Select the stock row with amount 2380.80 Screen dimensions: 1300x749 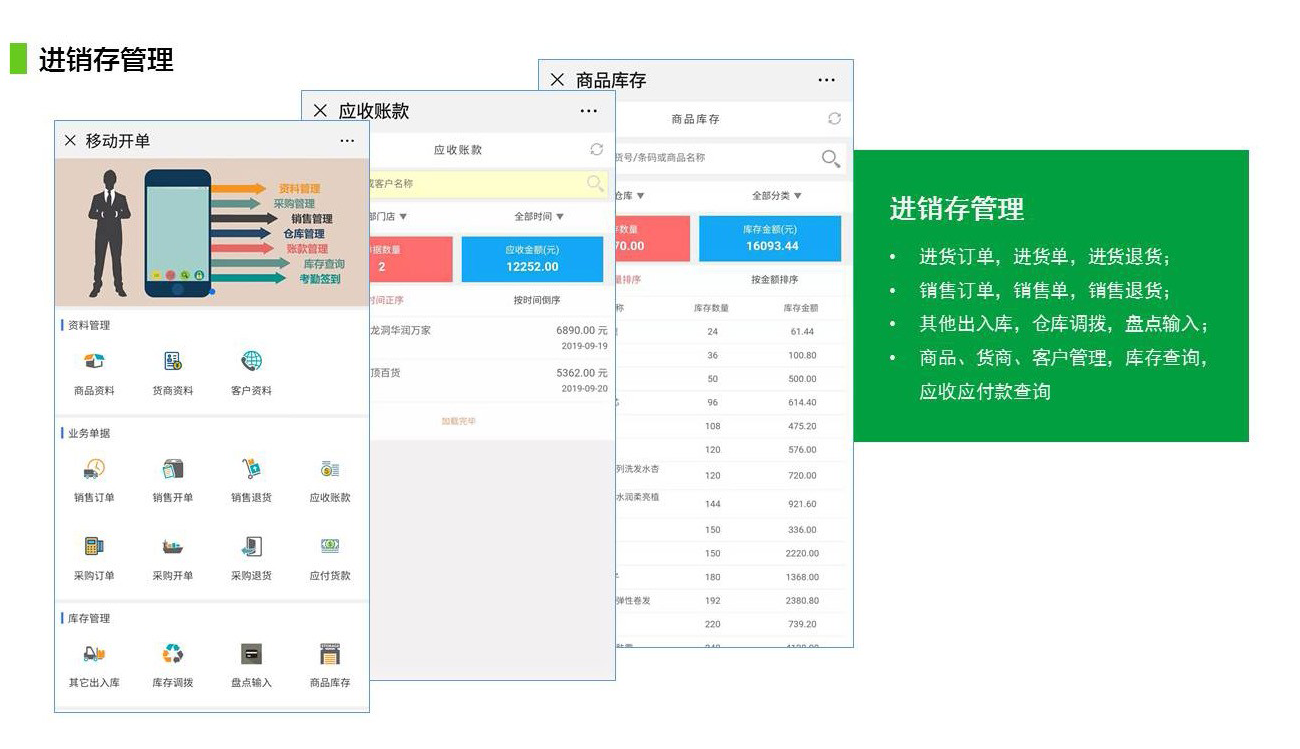732,601
